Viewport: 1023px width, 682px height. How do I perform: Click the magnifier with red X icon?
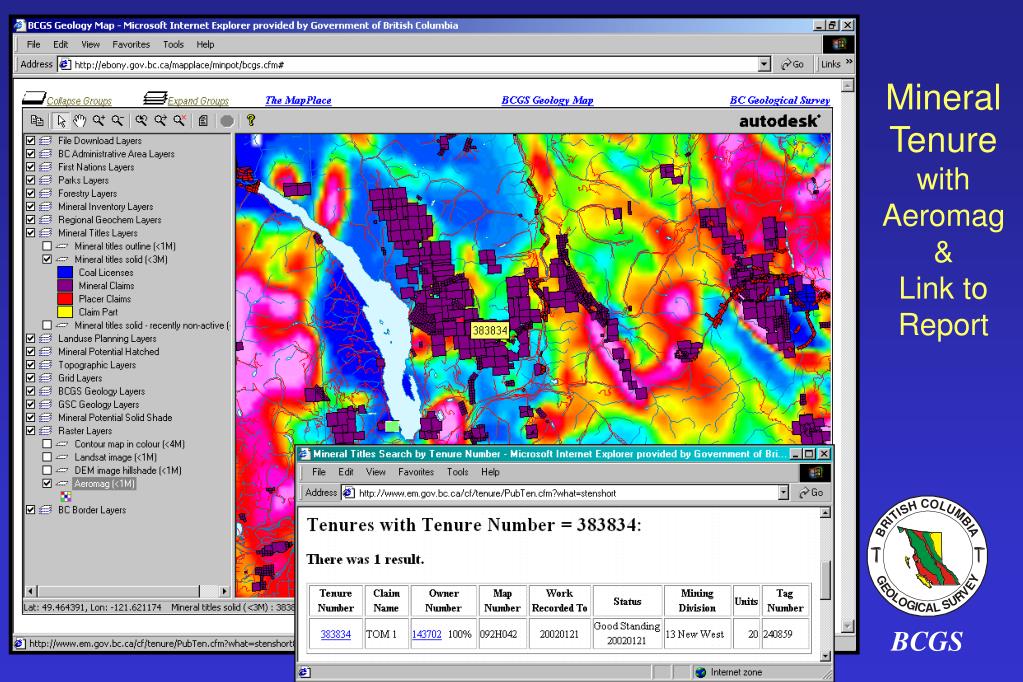click(179, 121)
